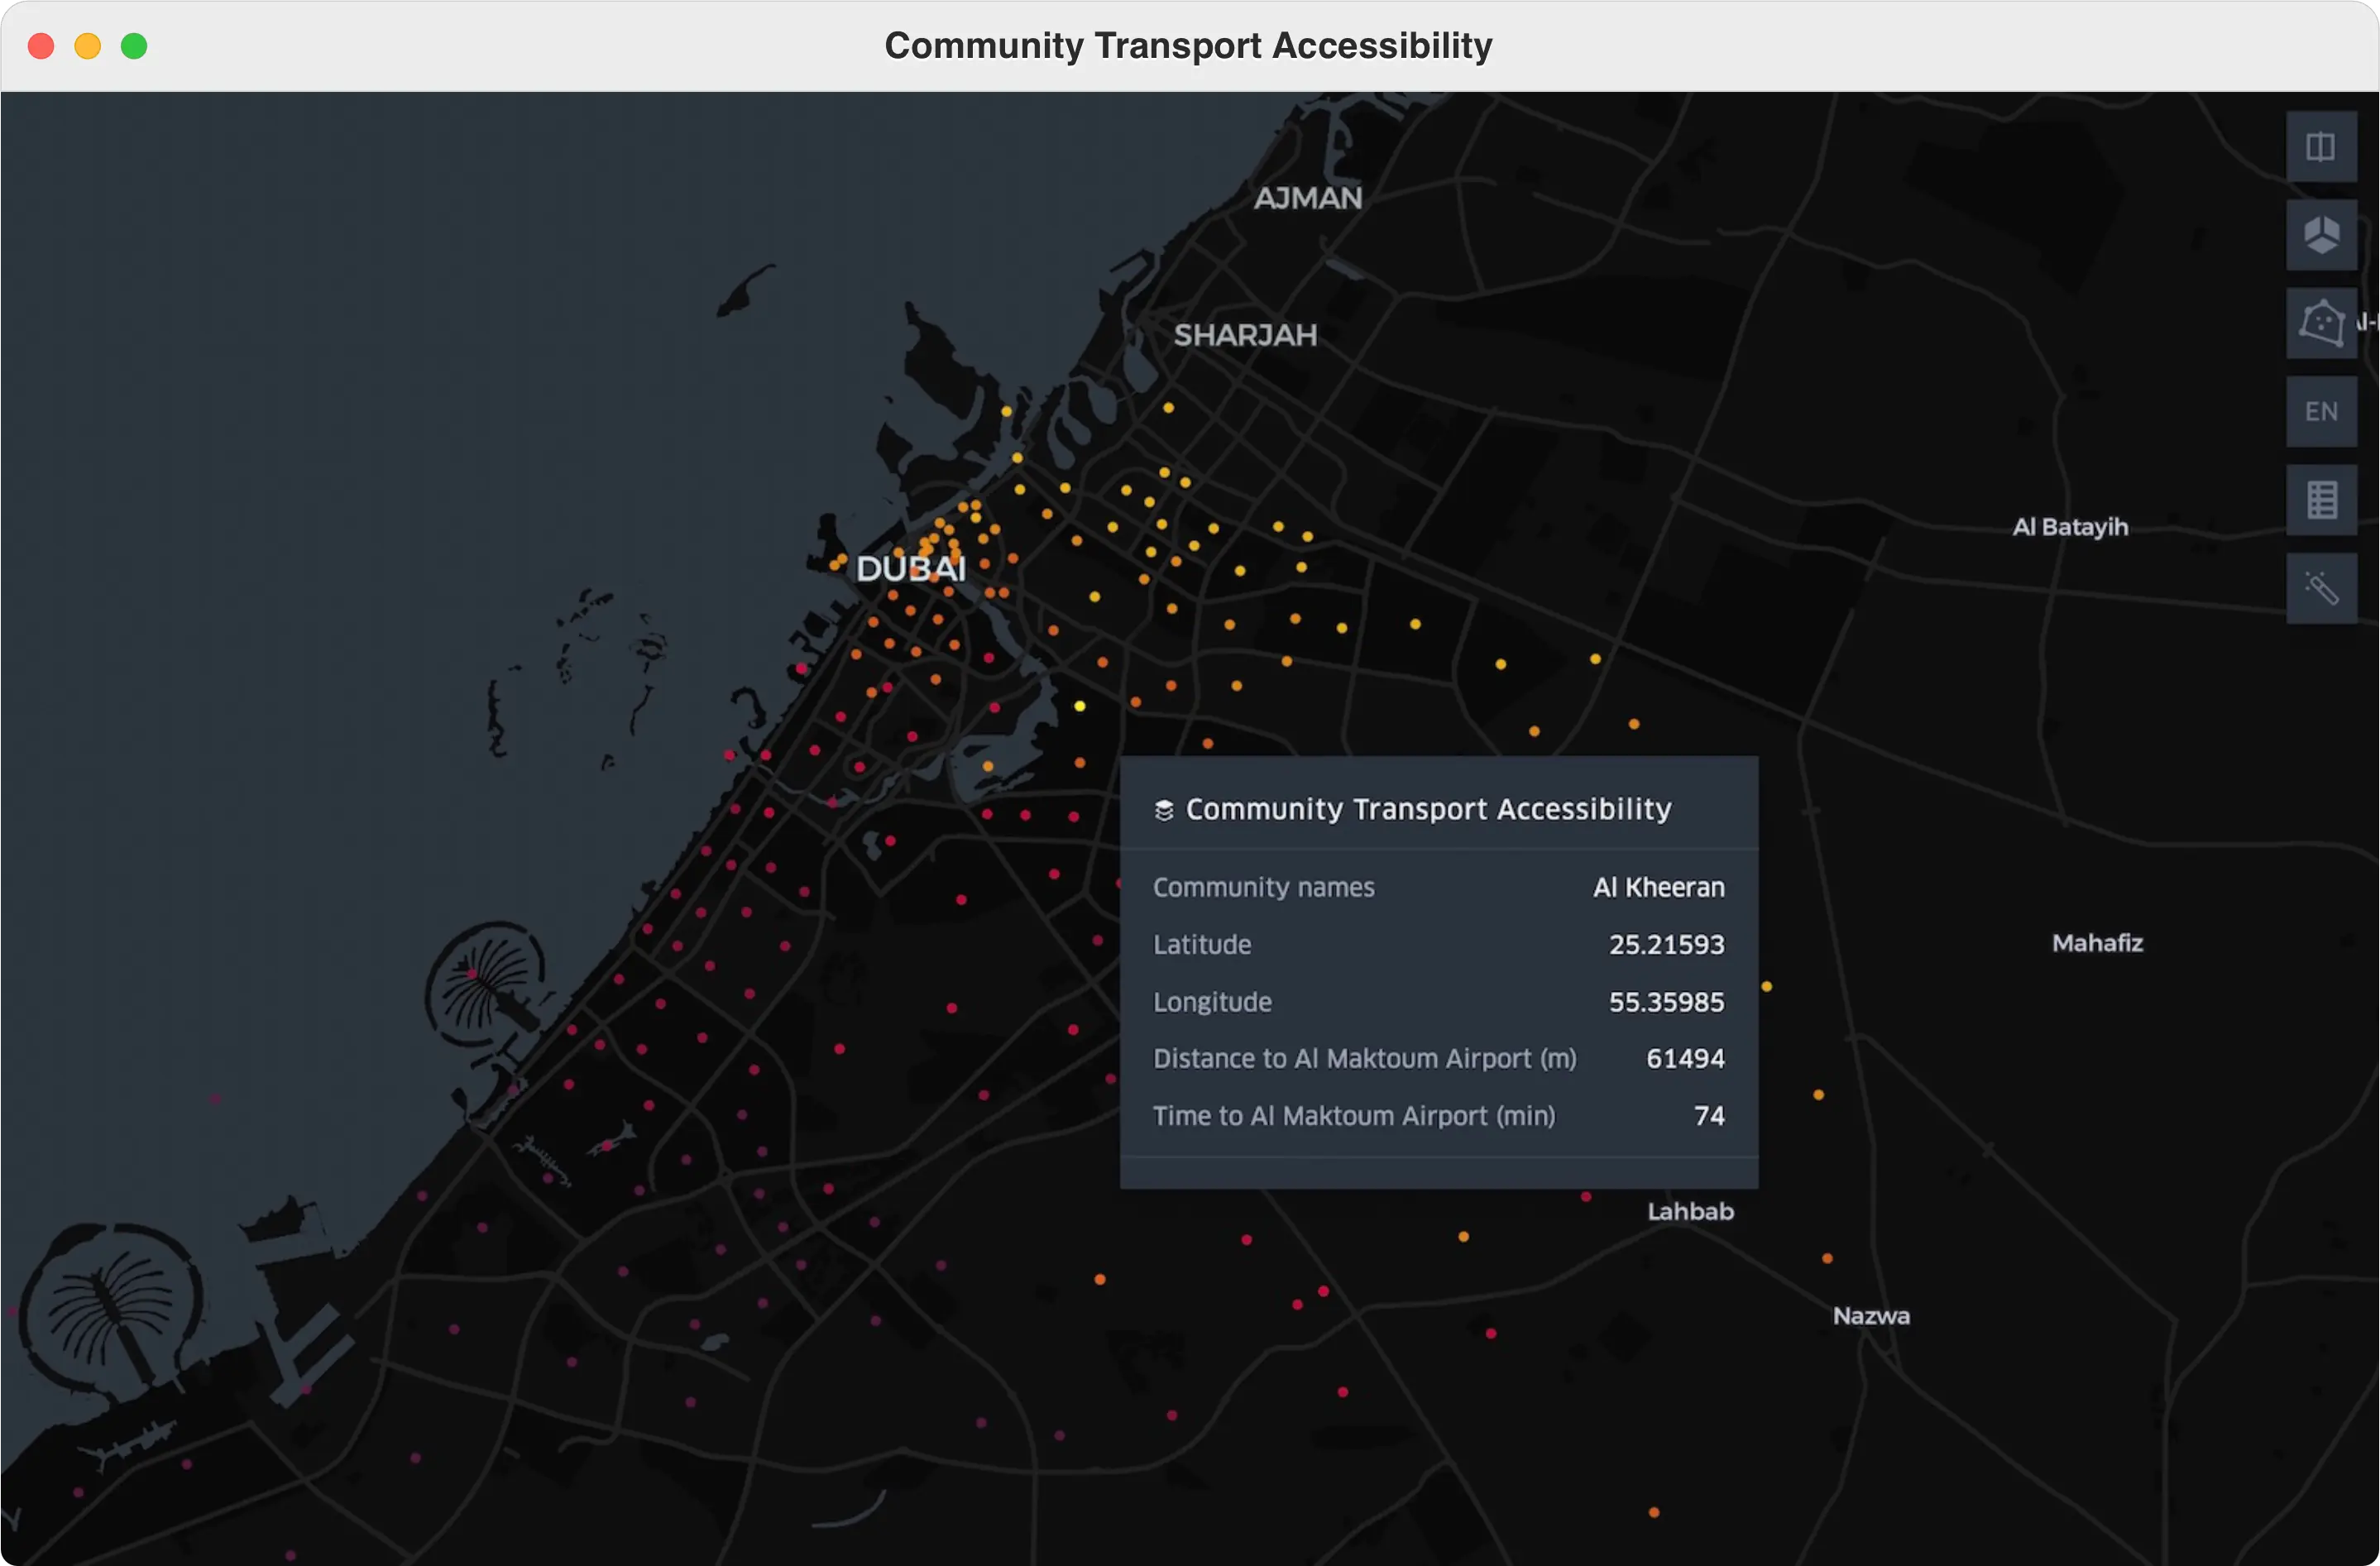Viewport: 2380px width, 1566px height.
Task: Click the bright yellow highlighted community point
Action: coord(1079,706)
